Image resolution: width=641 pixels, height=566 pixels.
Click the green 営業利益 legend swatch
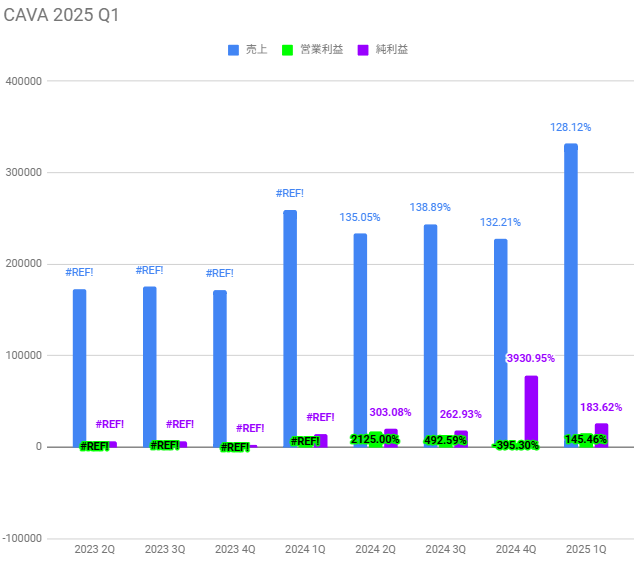[287, 50]
